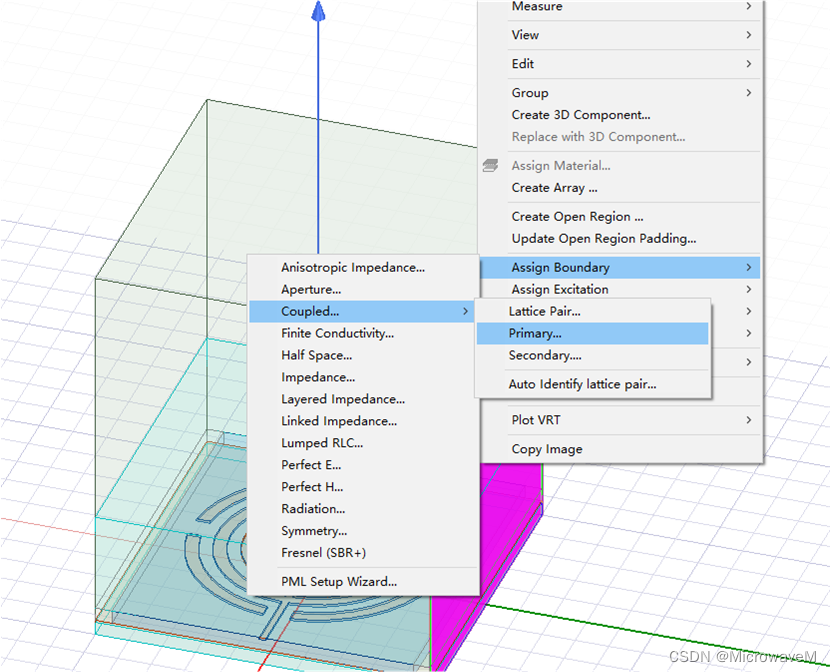Select Finite Conductivity boundary
The height and width of the screenshot is (672, 831).
tap(363, 333)
